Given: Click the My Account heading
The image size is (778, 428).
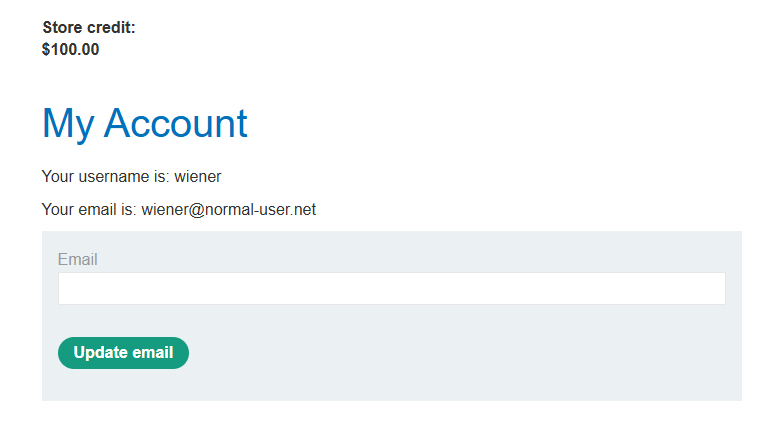Looking at the screenshot, I should click(x=145, y=123).
